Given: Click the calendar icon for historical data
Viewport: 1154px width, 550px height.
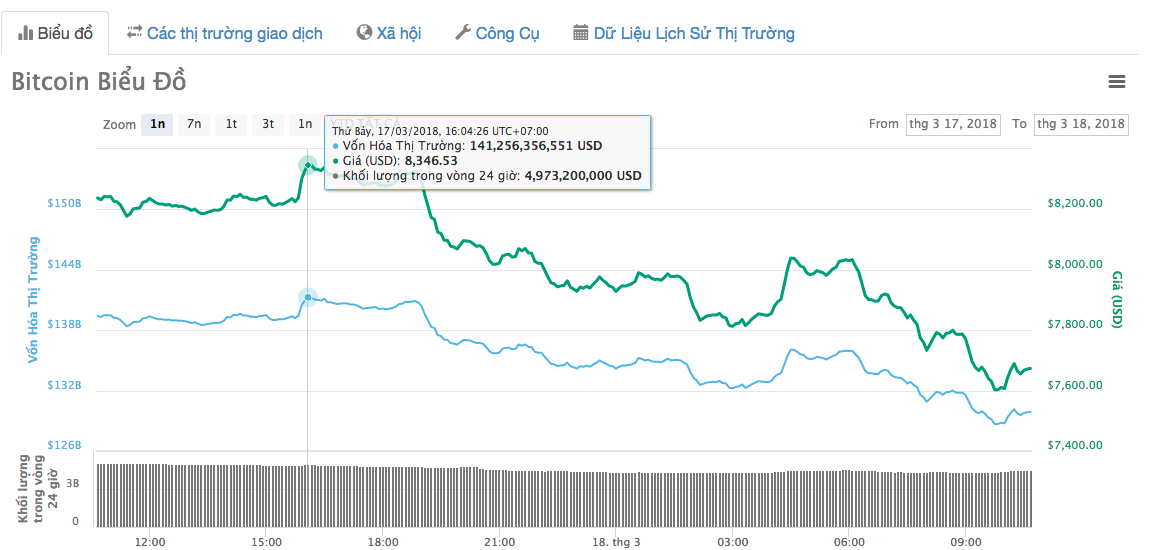Looking at the screenshot, I should [x=581, y=32].
